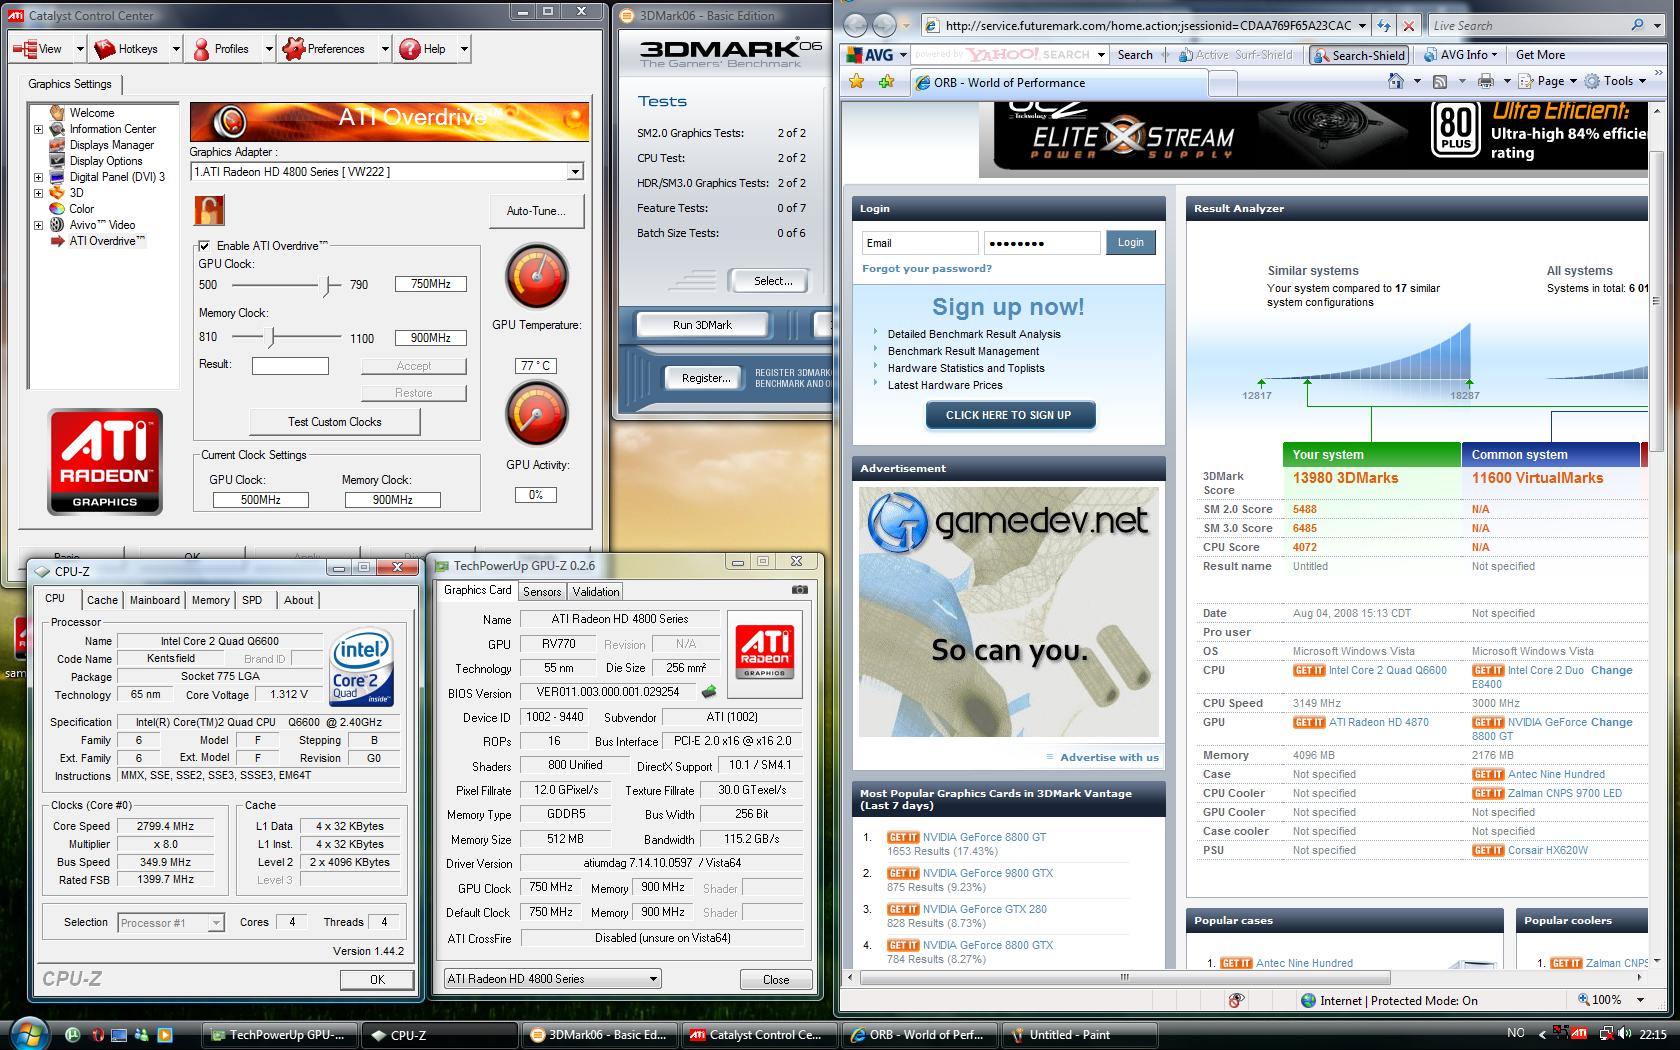
Task: Switch to Untitled - Paint in taskbar
Action: [x=1079, y=1035]
